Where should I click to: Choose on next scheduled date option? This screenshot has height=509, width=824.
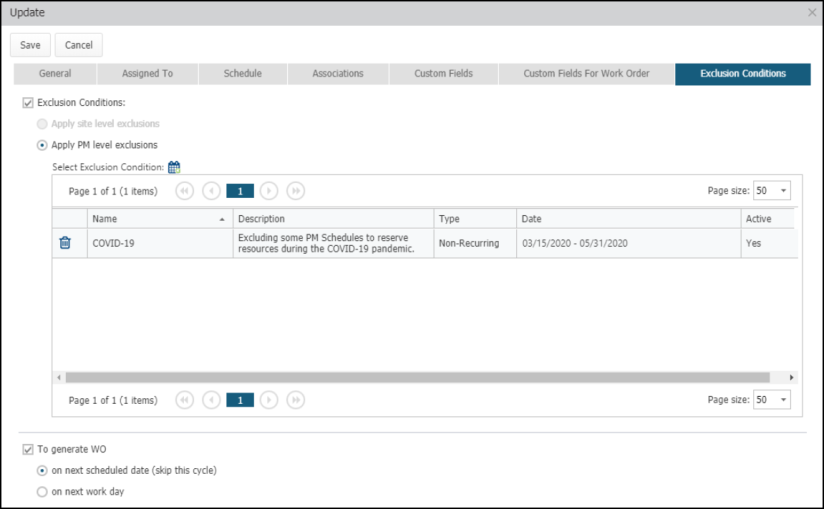click(x=42, y=471)
